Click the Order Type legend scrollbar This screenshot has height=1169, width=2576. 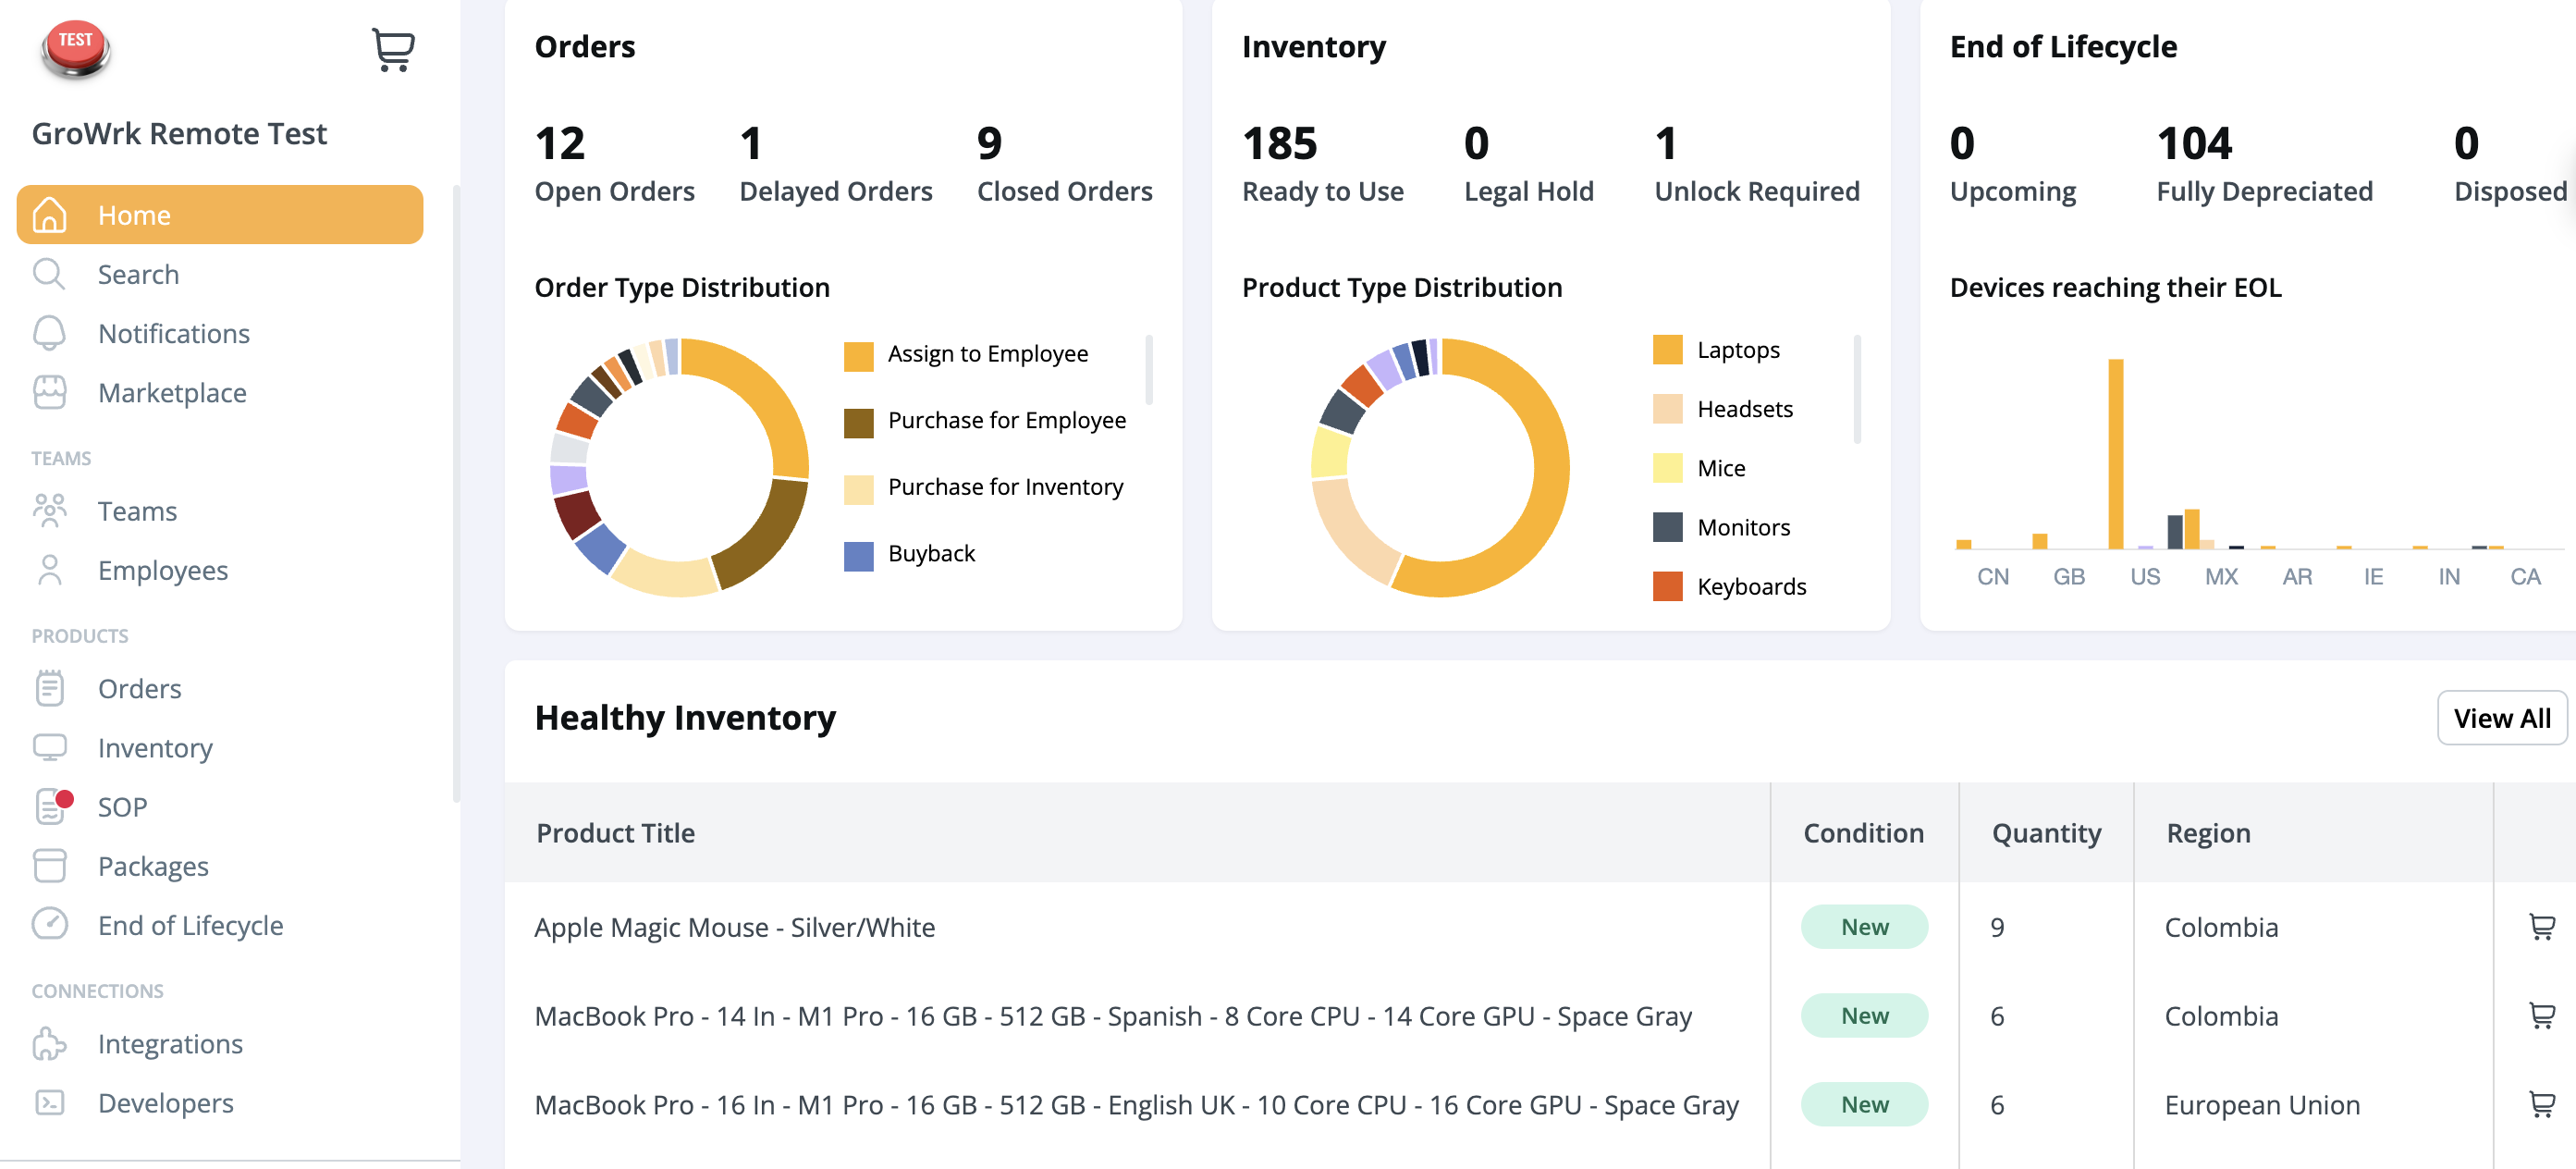click(1149, 370)
